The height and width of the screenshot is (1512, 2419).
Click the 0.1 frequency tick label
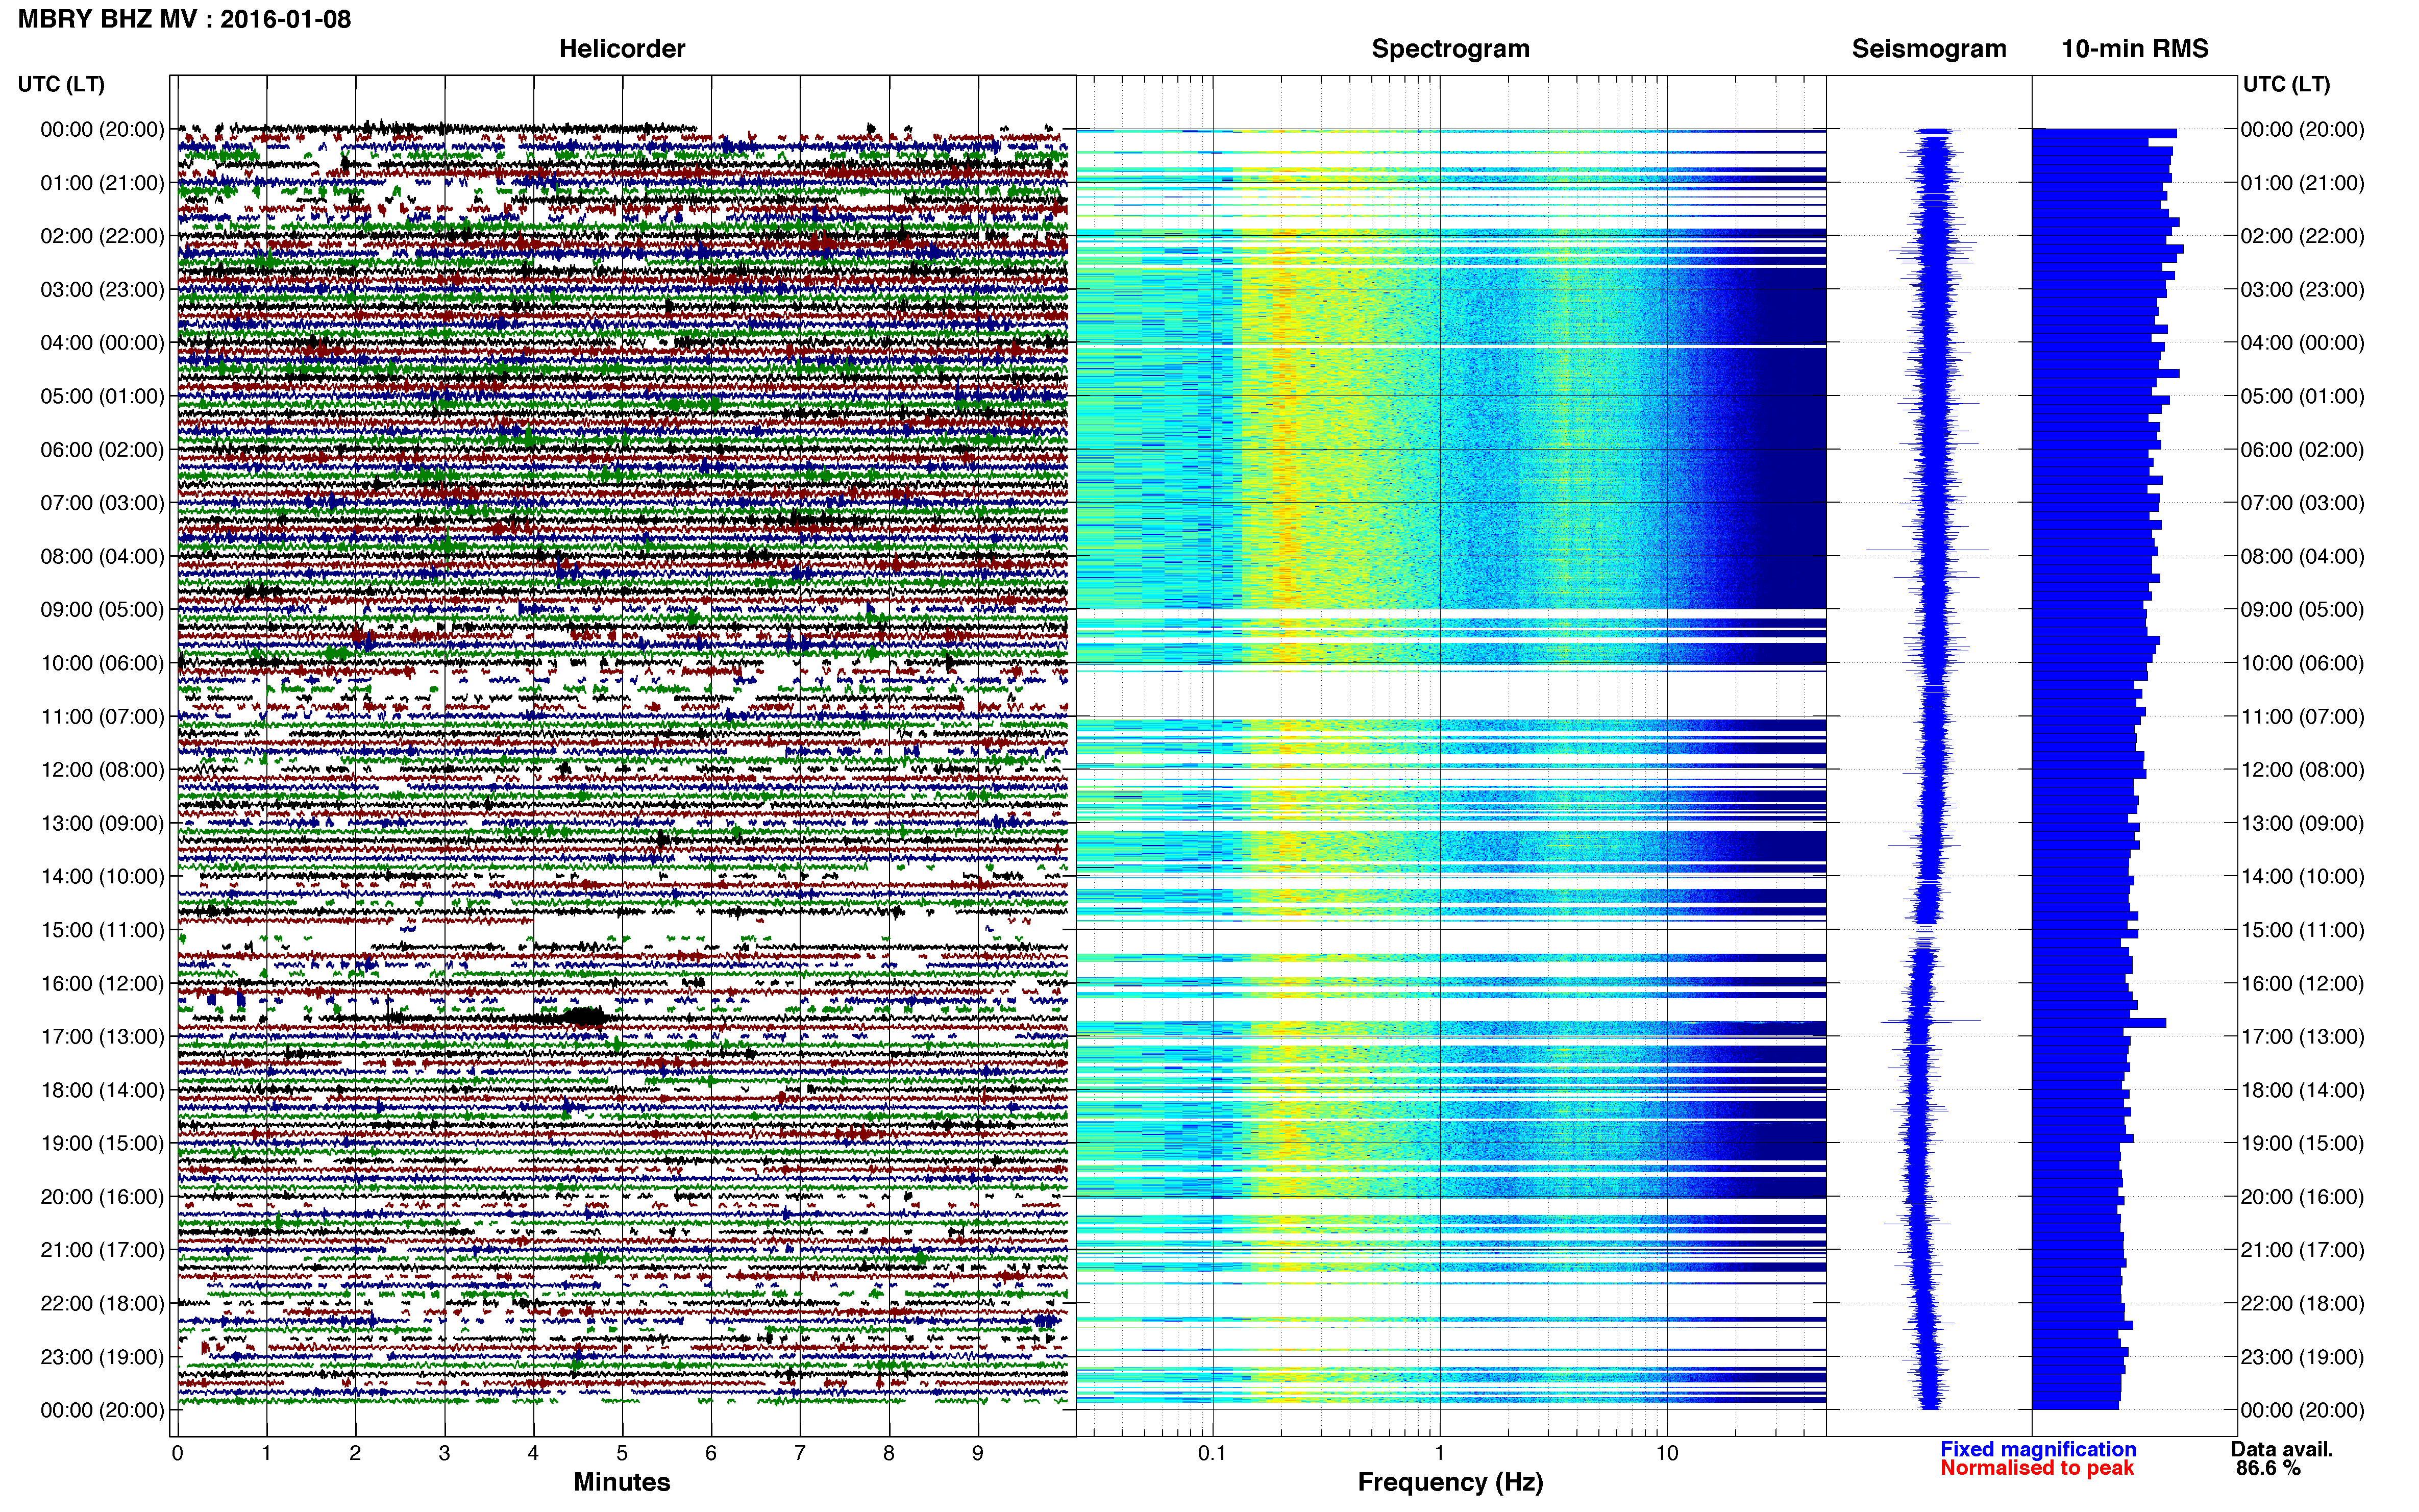pyautogui.click(x=1212, y=1453)
